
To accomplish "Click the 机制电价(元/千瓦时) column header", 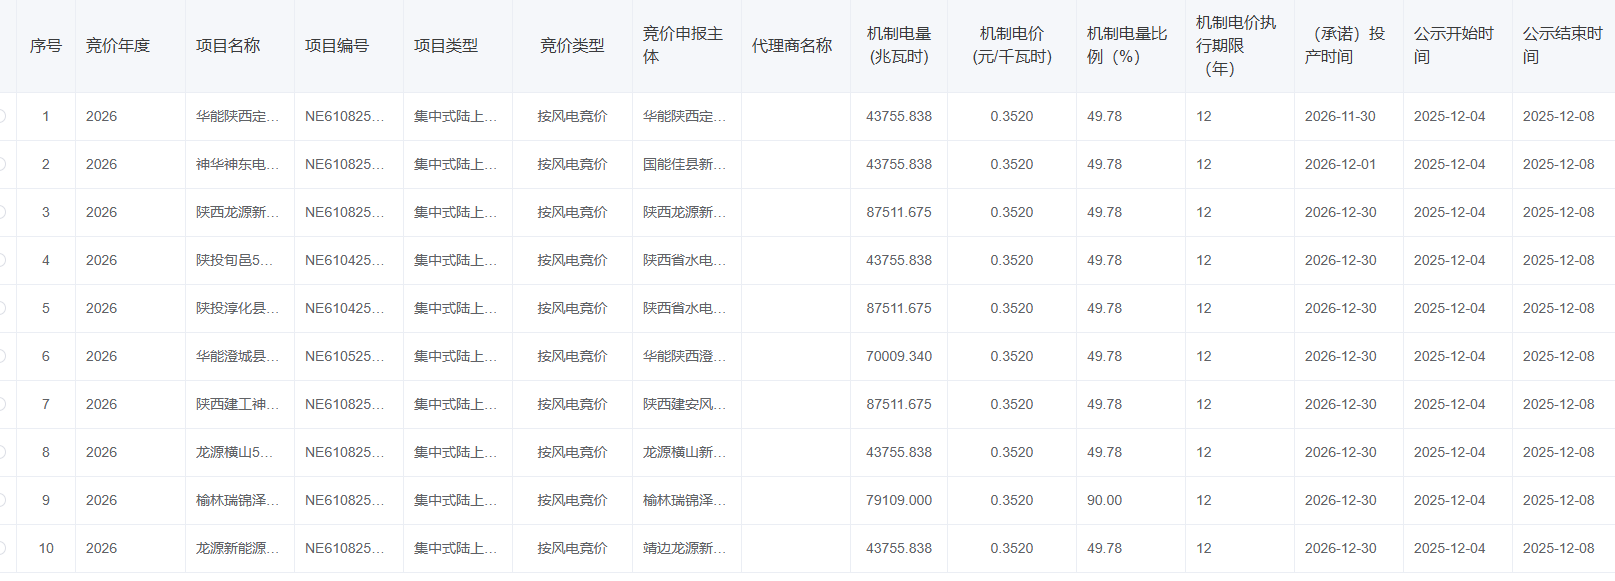I will point(1011,46).
